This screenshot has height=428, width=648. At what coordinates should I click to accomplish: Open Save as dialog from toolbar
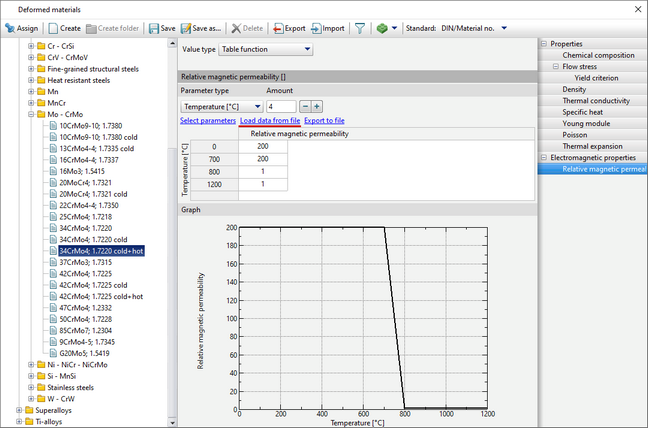click(x=203, y=28)
